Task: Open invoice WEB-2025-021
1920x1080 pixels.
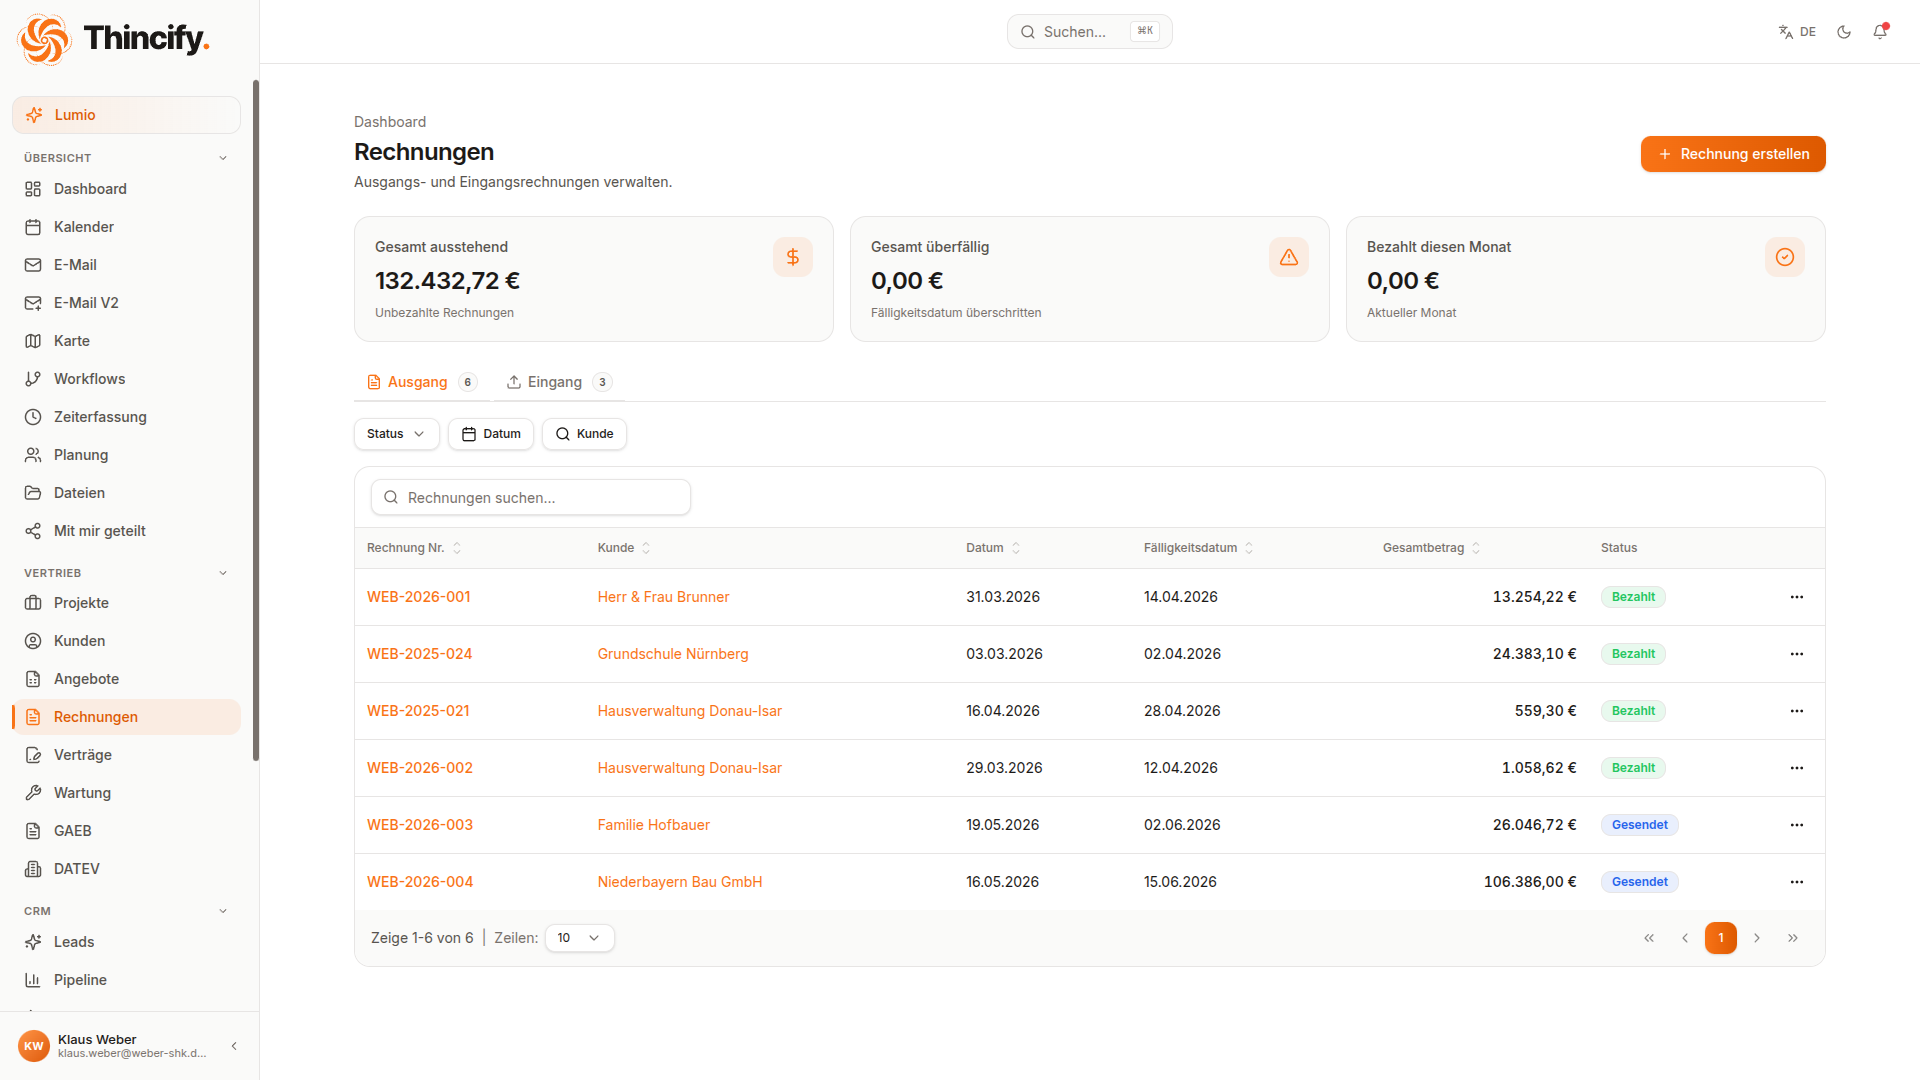Action: (418, 711)
